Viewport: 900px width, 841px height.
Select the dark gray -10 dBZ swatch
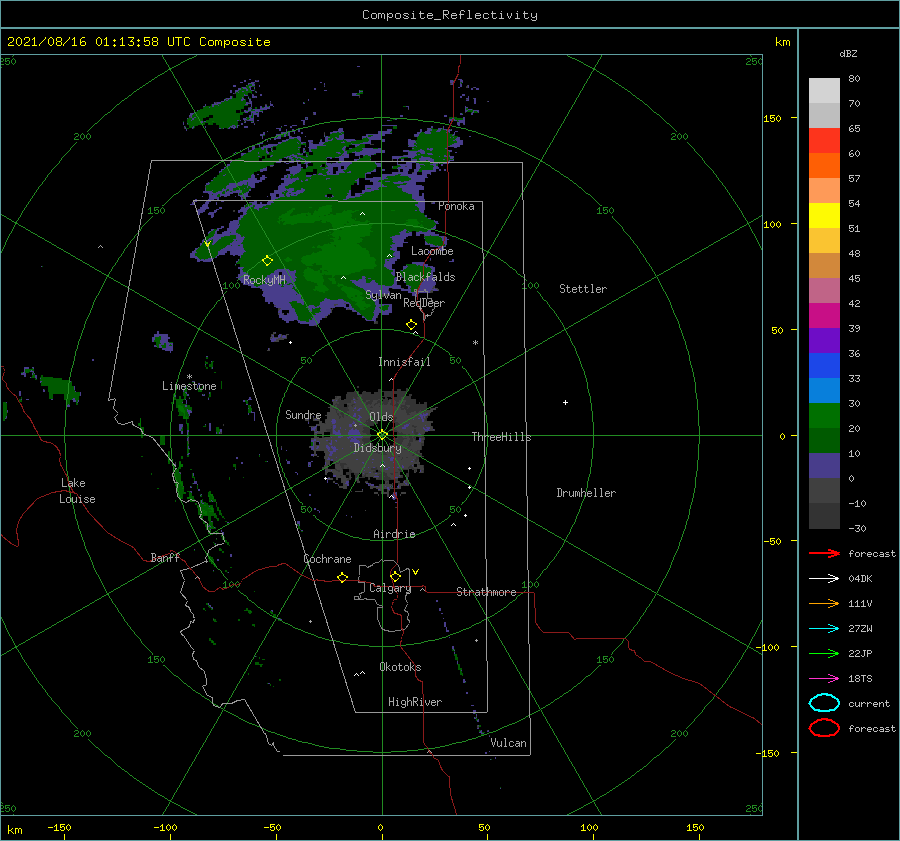pos(824,516)
